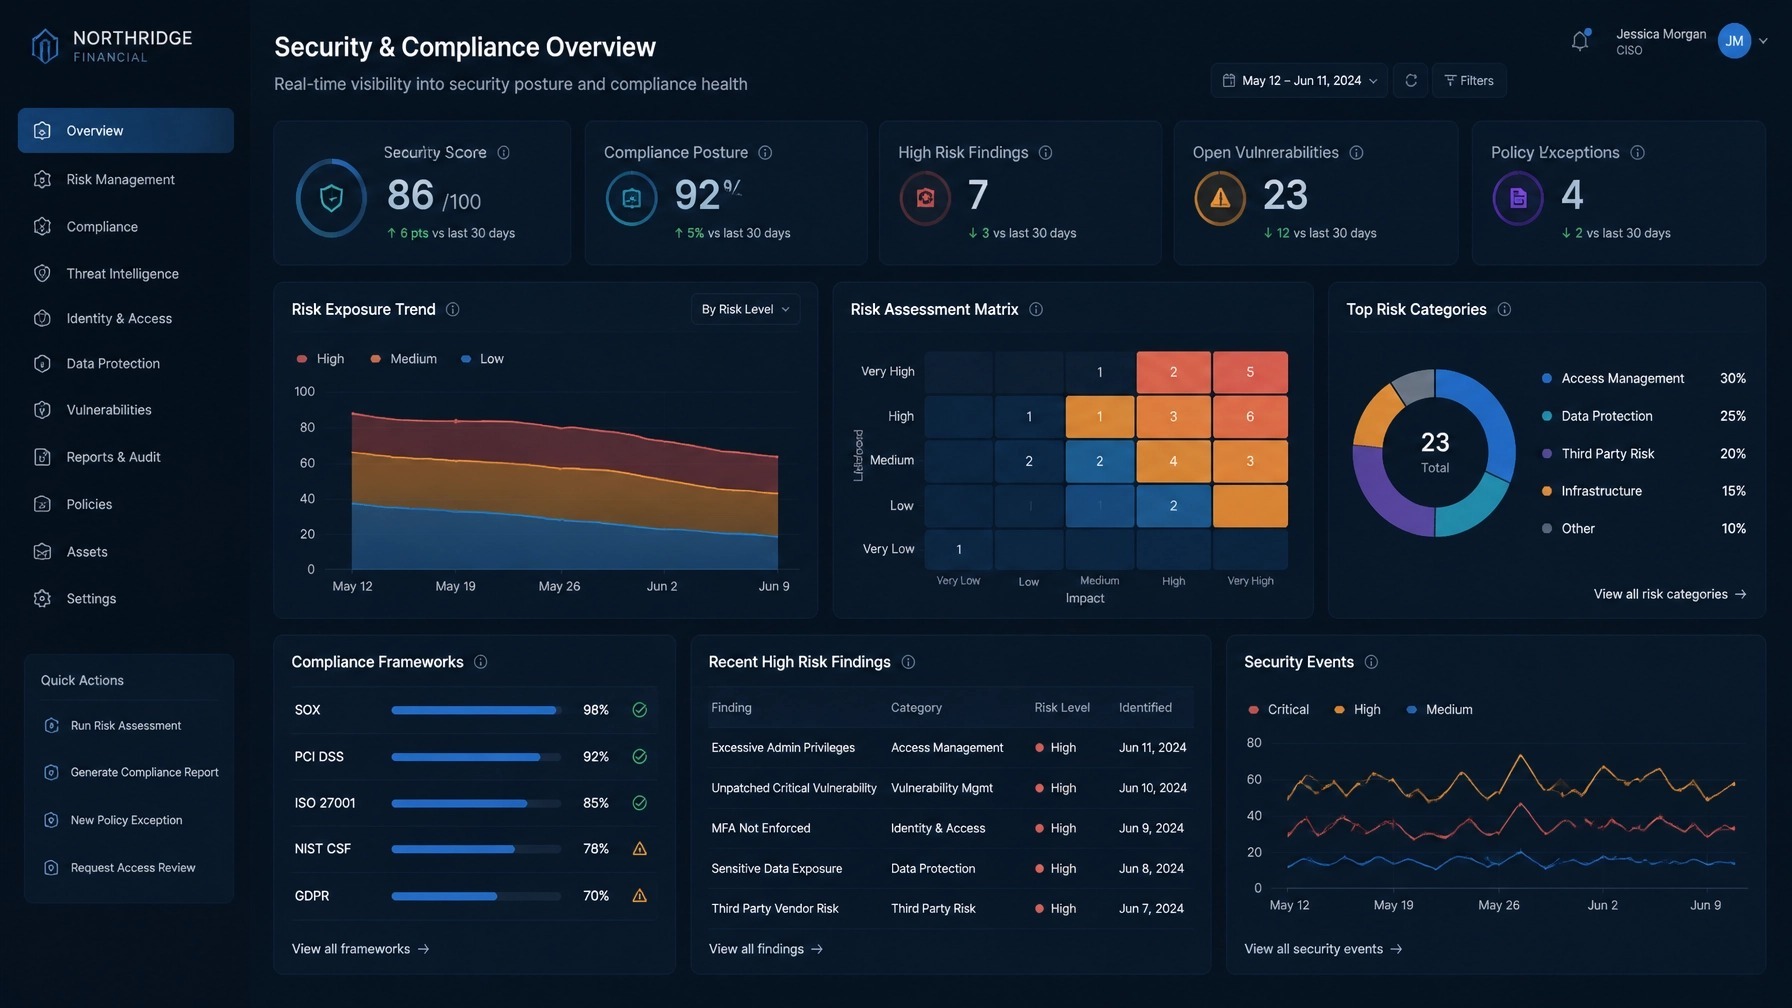The image size is (1792, 1008).
Task: Click the Northridge Financial logo
Action: pyautogui.click(x=111, y=45)
